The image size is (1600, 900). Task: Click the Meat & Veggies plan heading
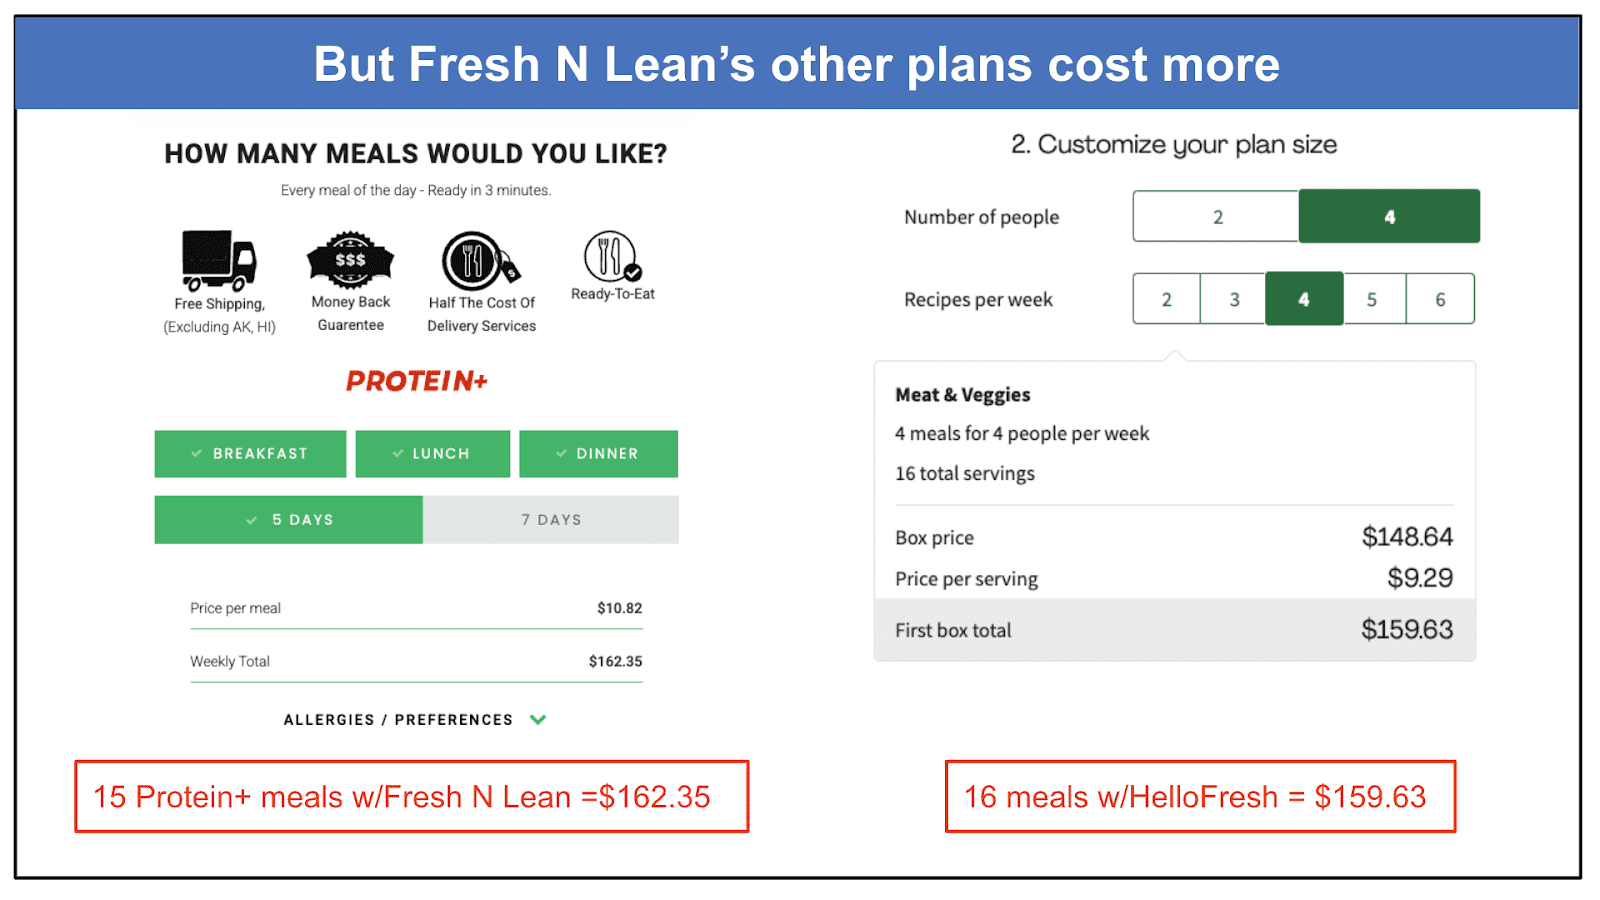[x=963, y=395]
